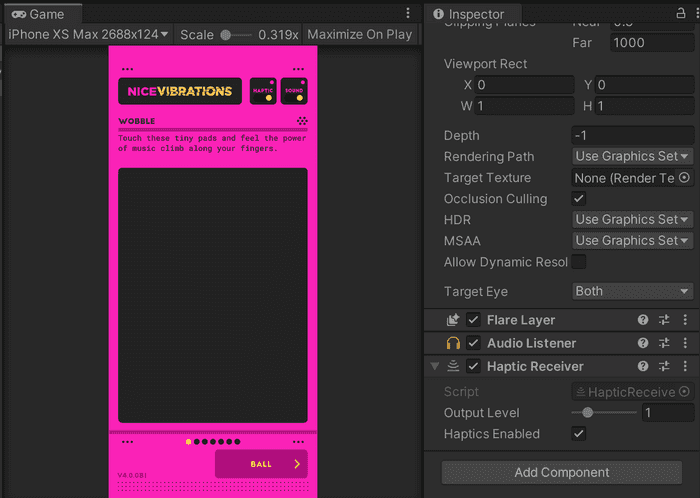700x498 pixels.
Task: Click the Viewport Rect H field
Action: coord(644,106)
